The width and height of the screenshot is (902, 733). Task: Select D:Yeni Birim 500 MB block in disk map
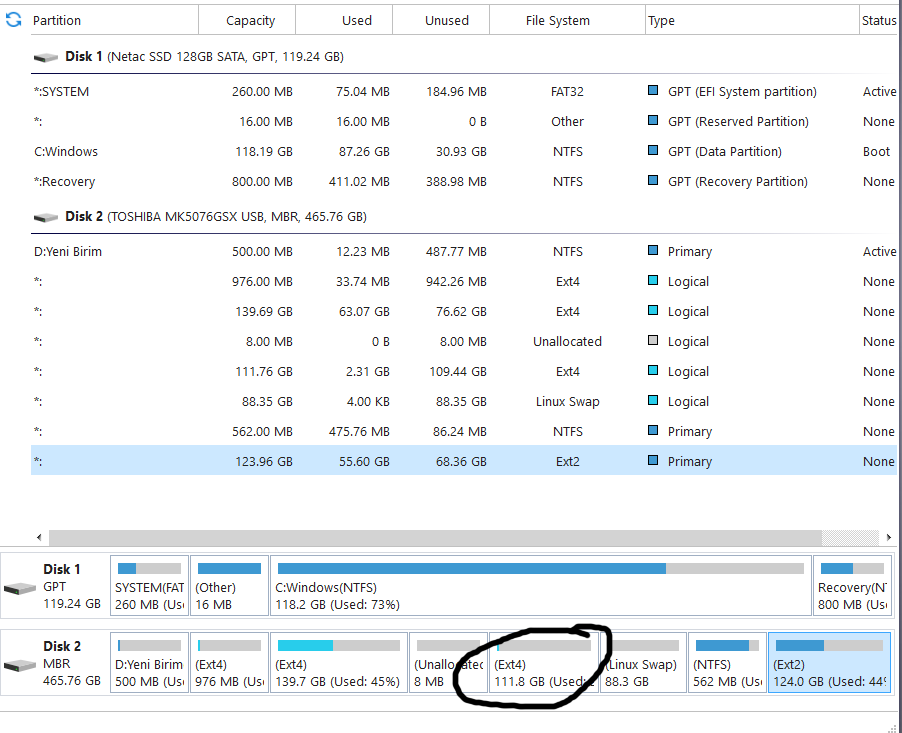pyautogui.click(x=150, y=662)
